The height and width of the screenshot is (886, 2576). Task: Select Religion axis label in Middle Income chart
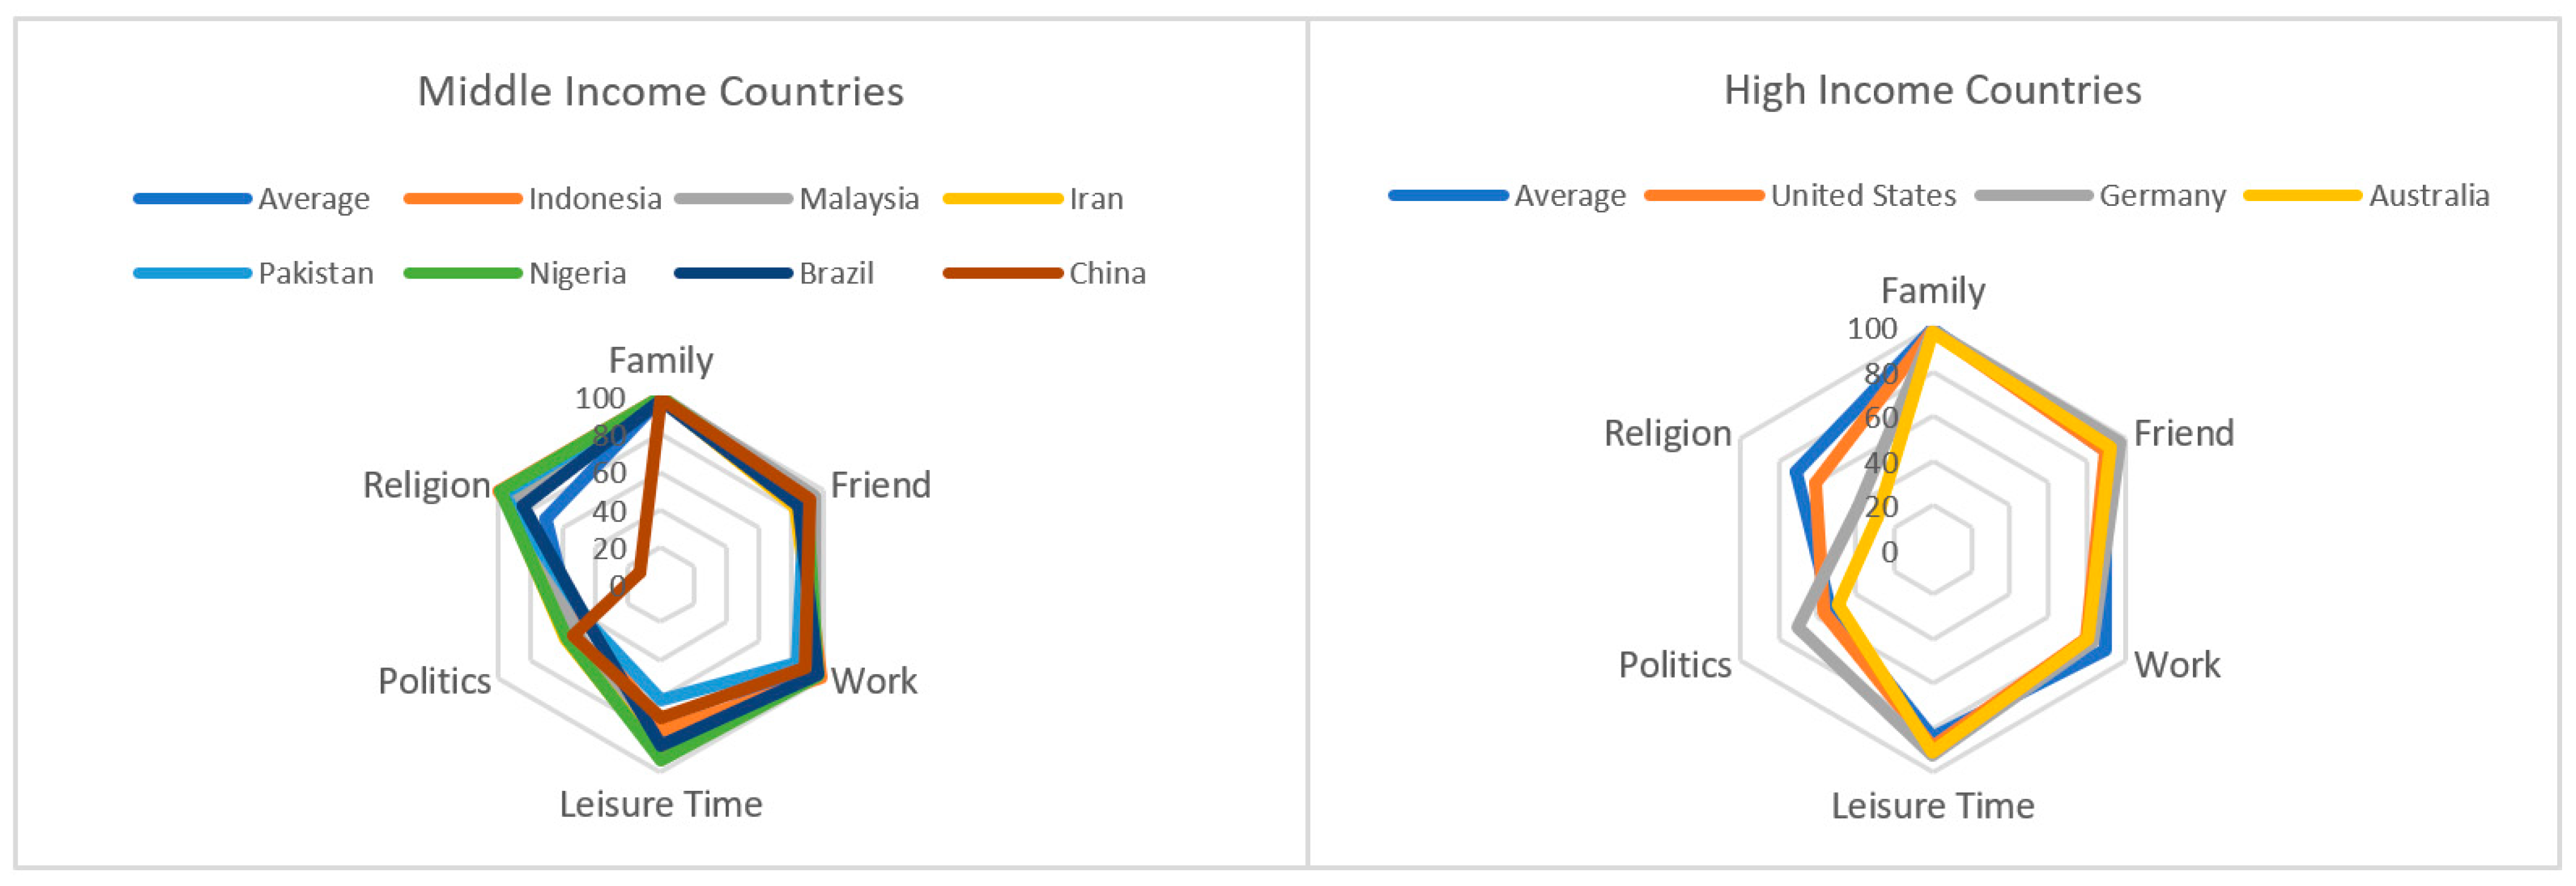tap(426, 485)
